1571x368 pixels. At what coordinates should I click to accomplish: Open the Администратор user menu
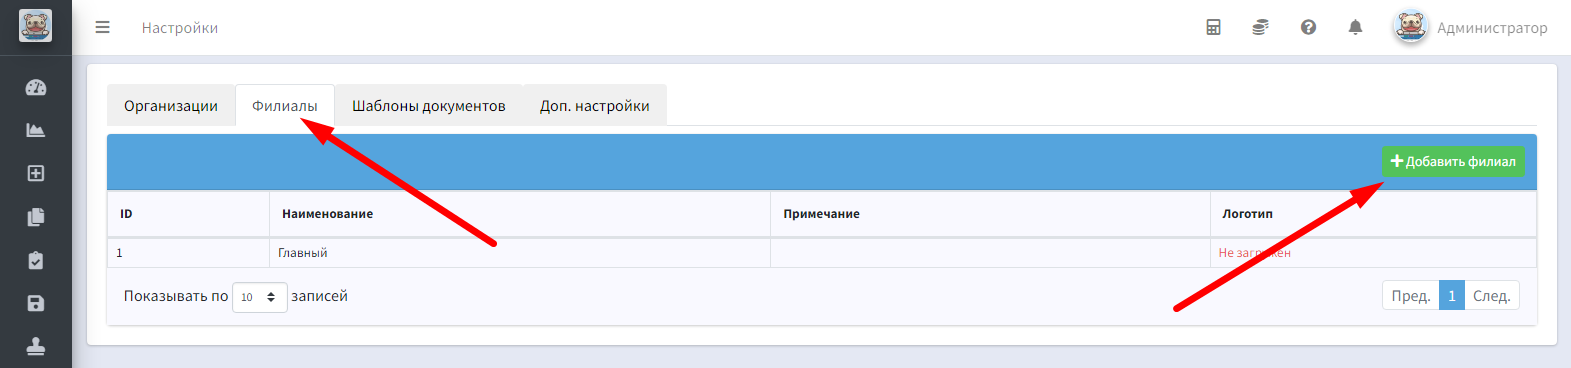click(1470, 27)
